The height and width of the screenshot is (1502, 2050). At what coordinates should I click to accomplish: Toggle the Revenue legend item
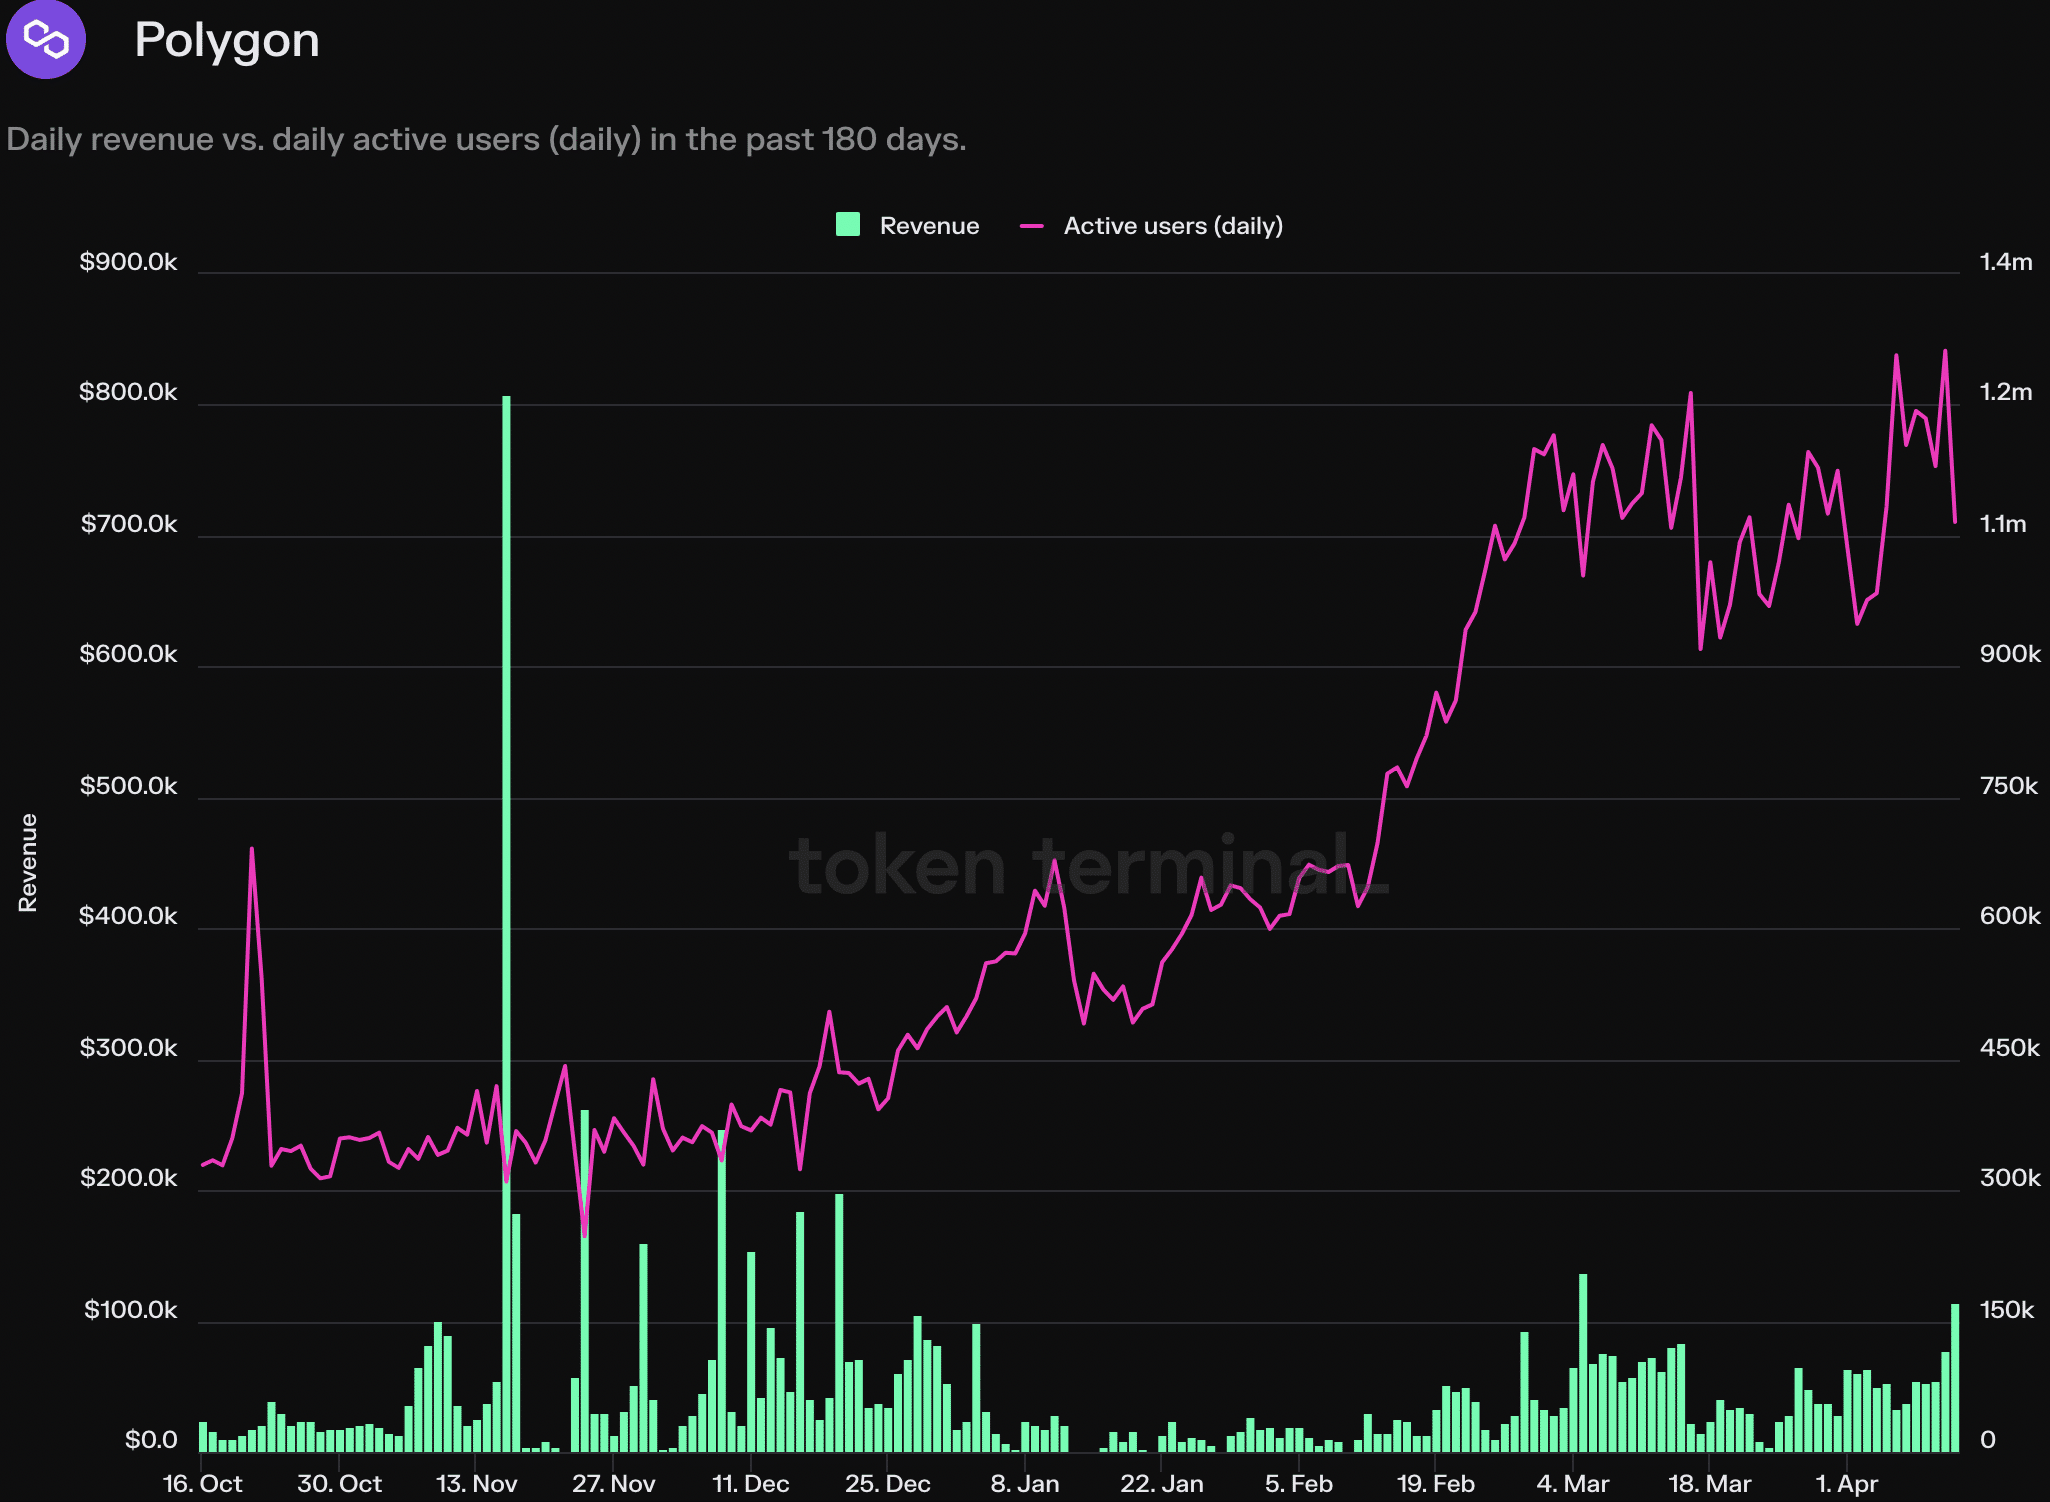click(907, 225)
